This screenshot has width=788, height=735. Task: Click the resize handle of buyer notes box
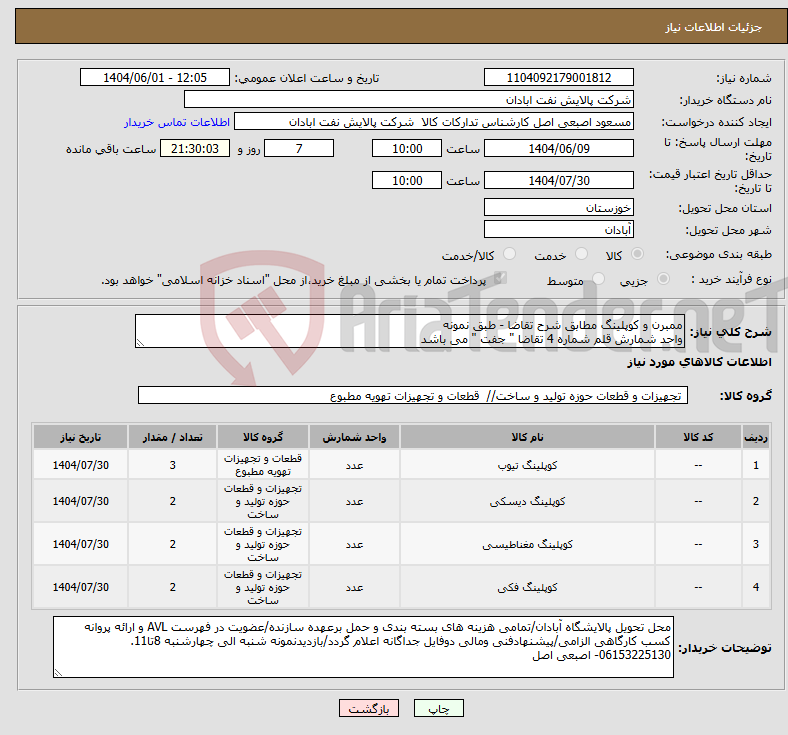(x=58, y=673)
